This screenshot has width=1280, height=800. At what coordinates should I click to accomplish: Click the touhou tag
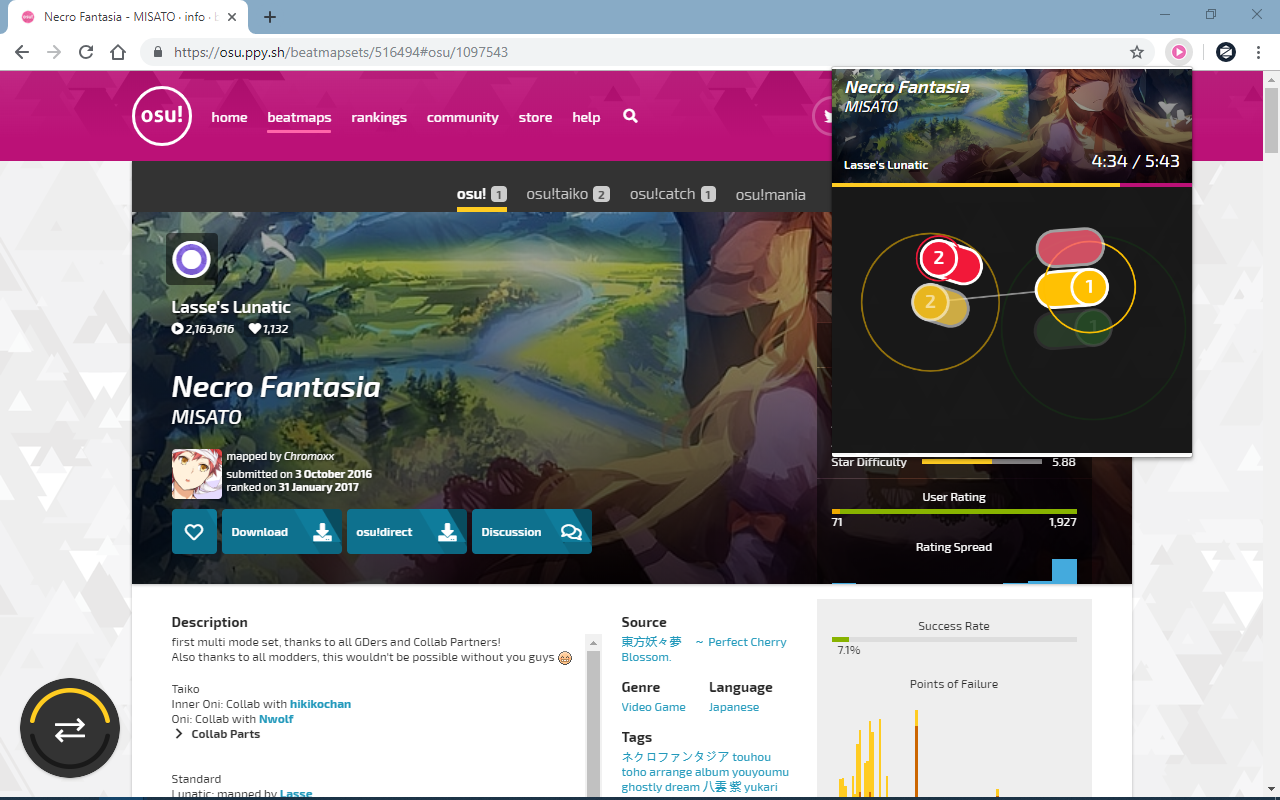click(751, 757)
